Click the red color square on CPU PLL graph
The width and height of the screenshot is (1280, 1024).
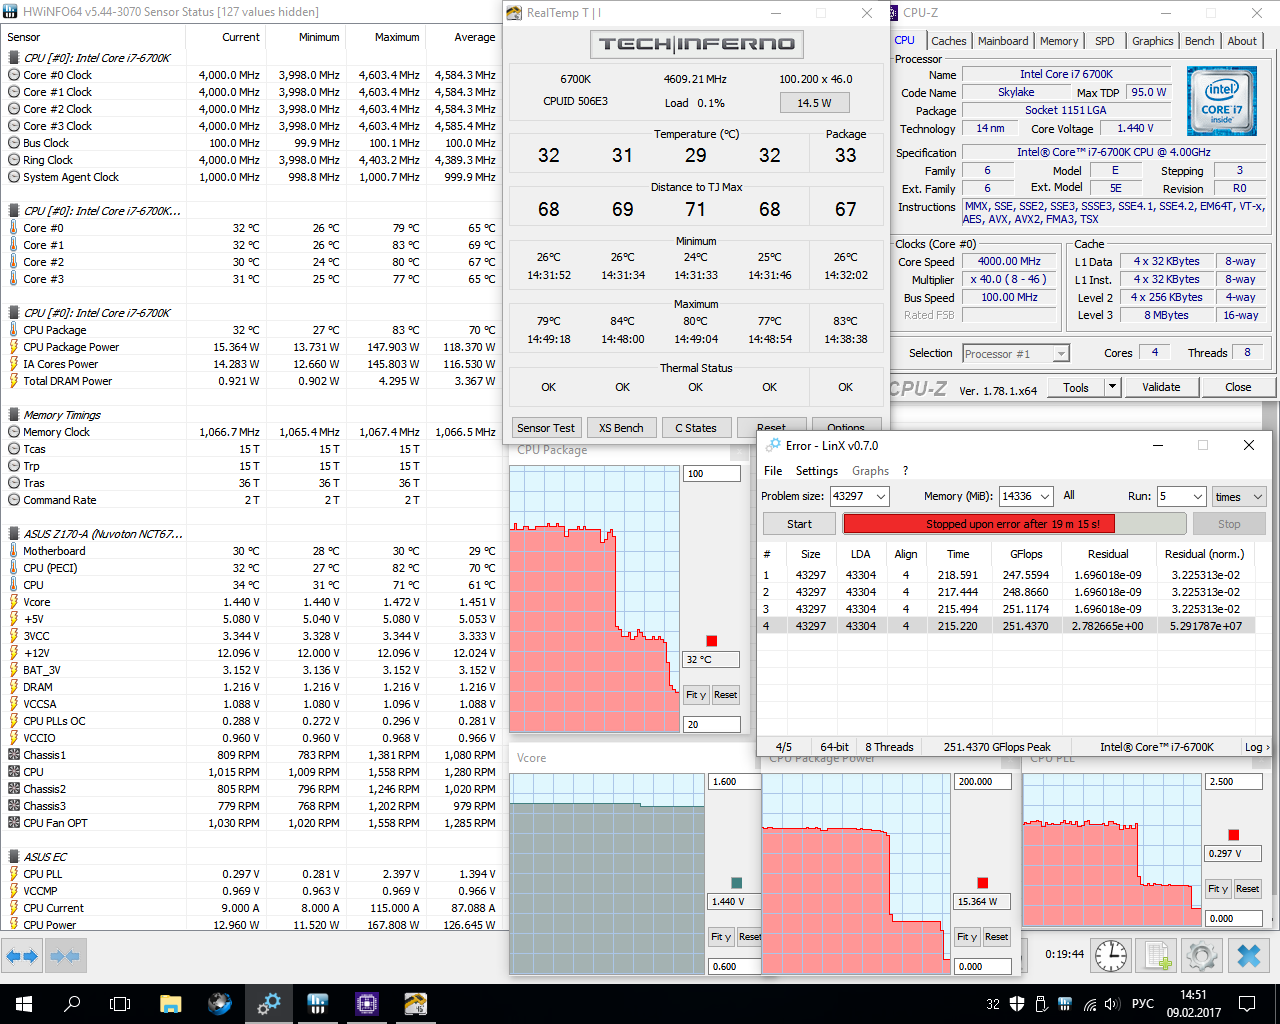pyautogui.click(x=1234, y=835)
